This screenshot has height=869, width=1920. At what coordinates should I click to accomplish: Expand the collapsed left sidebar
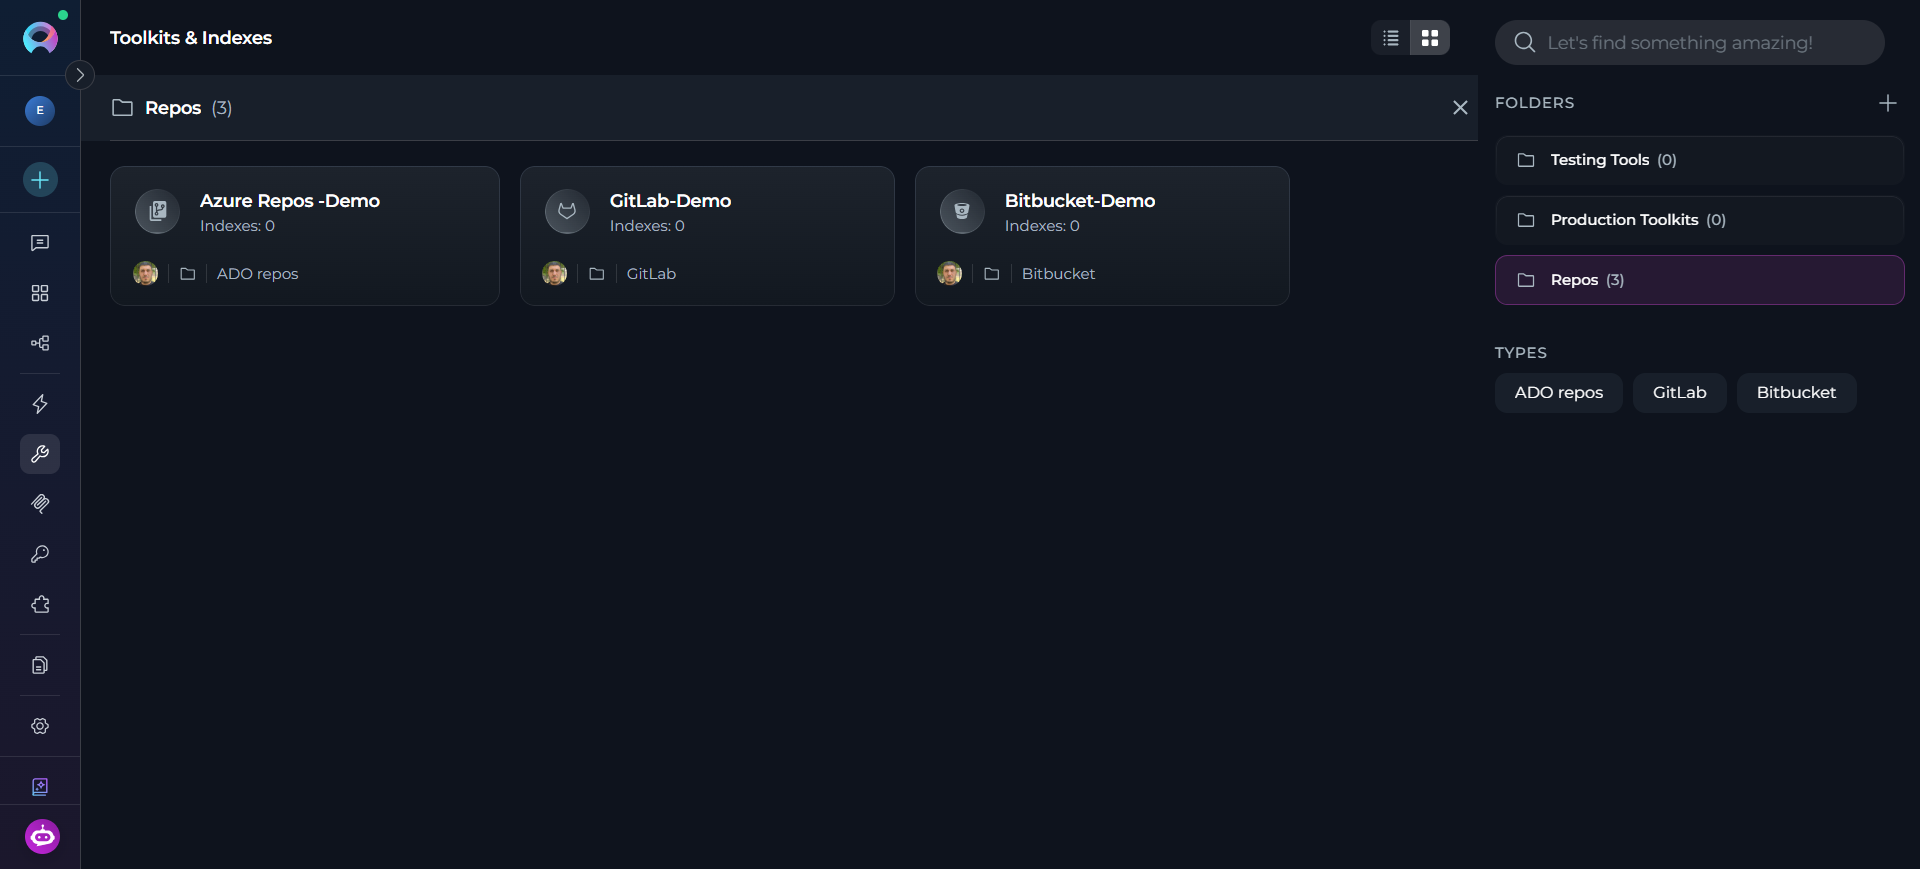pyautogui.click(x=80, y=75)
